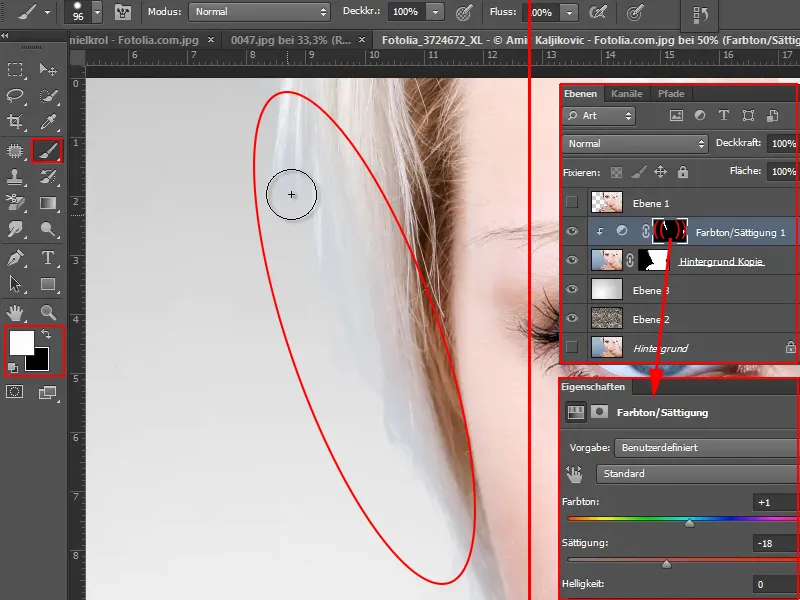Select the Rectangular Marquee tool
The image size is (800, 600).
click(x=15, y=69)
